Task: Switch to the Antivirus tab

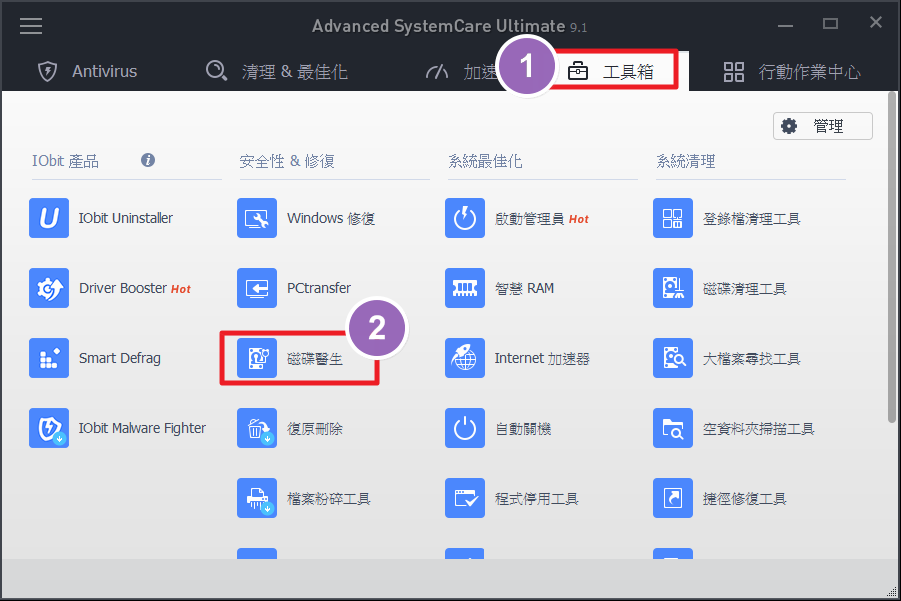Action: click(x=88, y=71)
